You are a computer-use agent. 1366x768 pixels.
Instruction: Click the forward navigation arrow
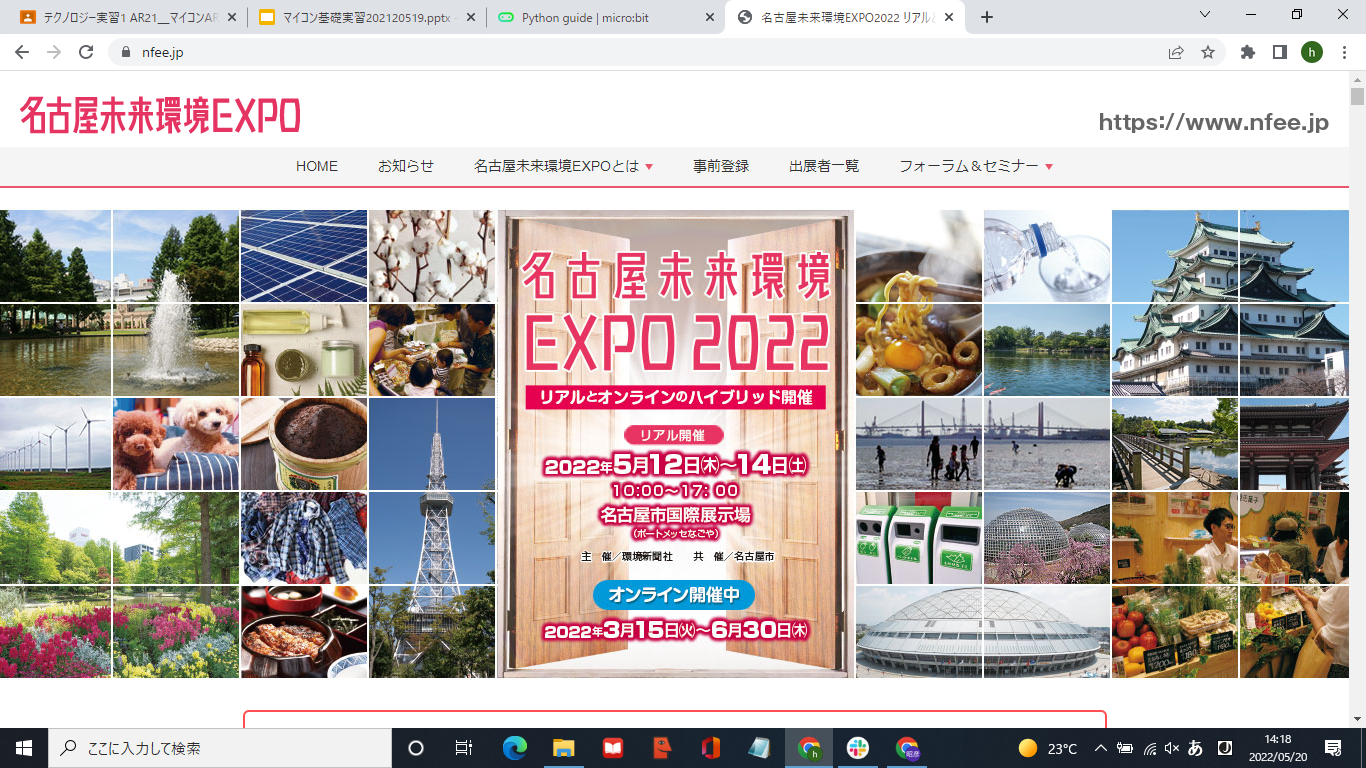pyautogui.click(x=54, y=52)
